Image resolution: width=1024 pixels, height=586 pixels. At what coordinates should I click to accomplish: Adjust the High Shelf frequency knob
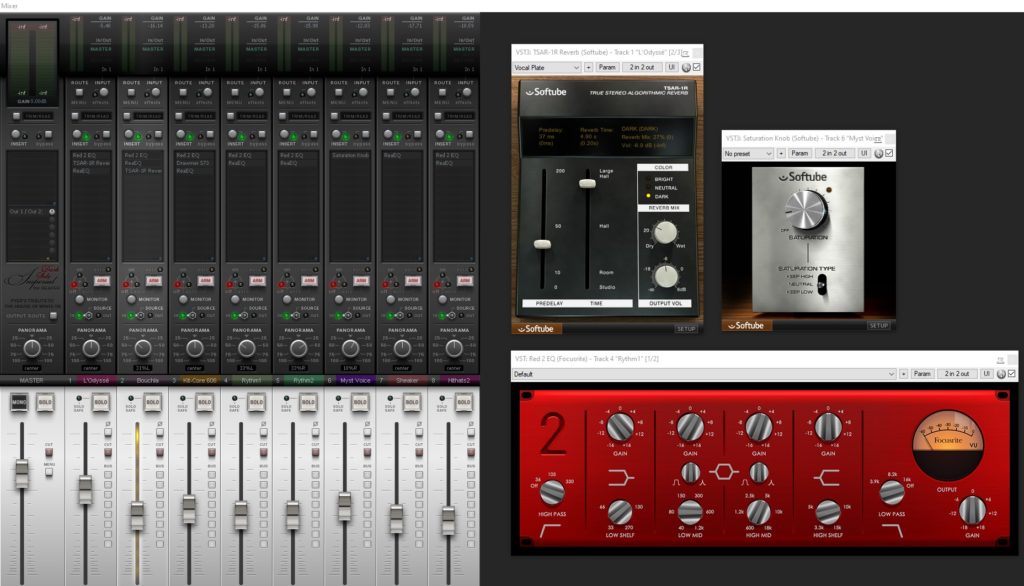coord(827,512)
